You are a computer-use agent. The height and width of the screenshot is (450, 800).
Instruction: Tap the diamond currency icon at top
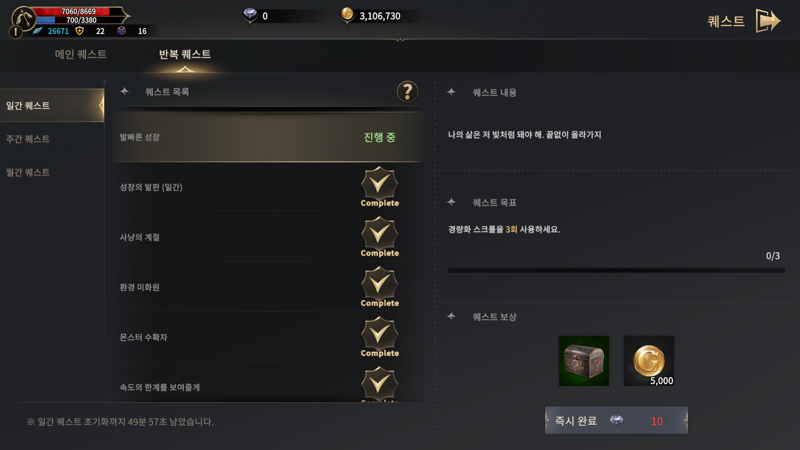coord(250,15)
